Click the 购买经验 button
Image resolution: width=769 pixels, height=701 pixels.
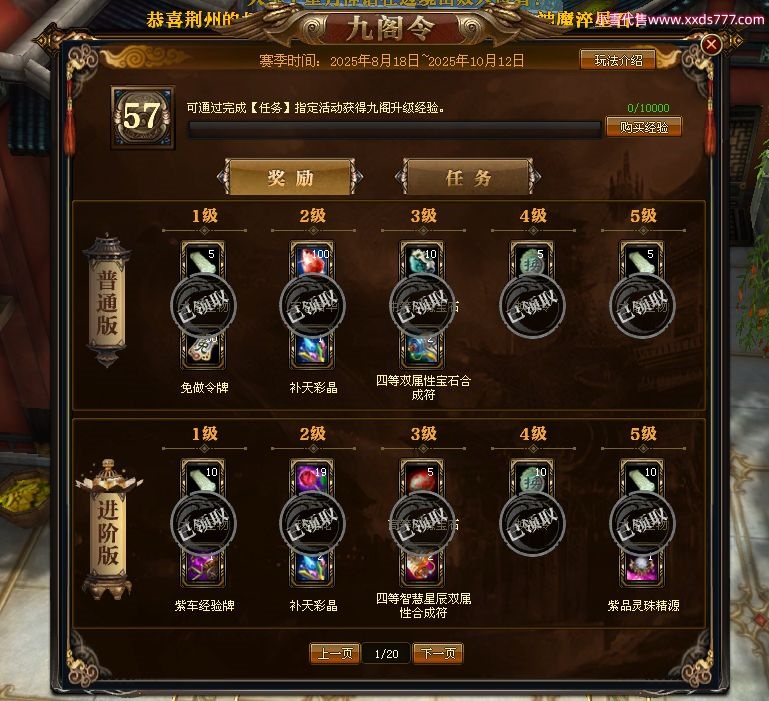(643, 127)
